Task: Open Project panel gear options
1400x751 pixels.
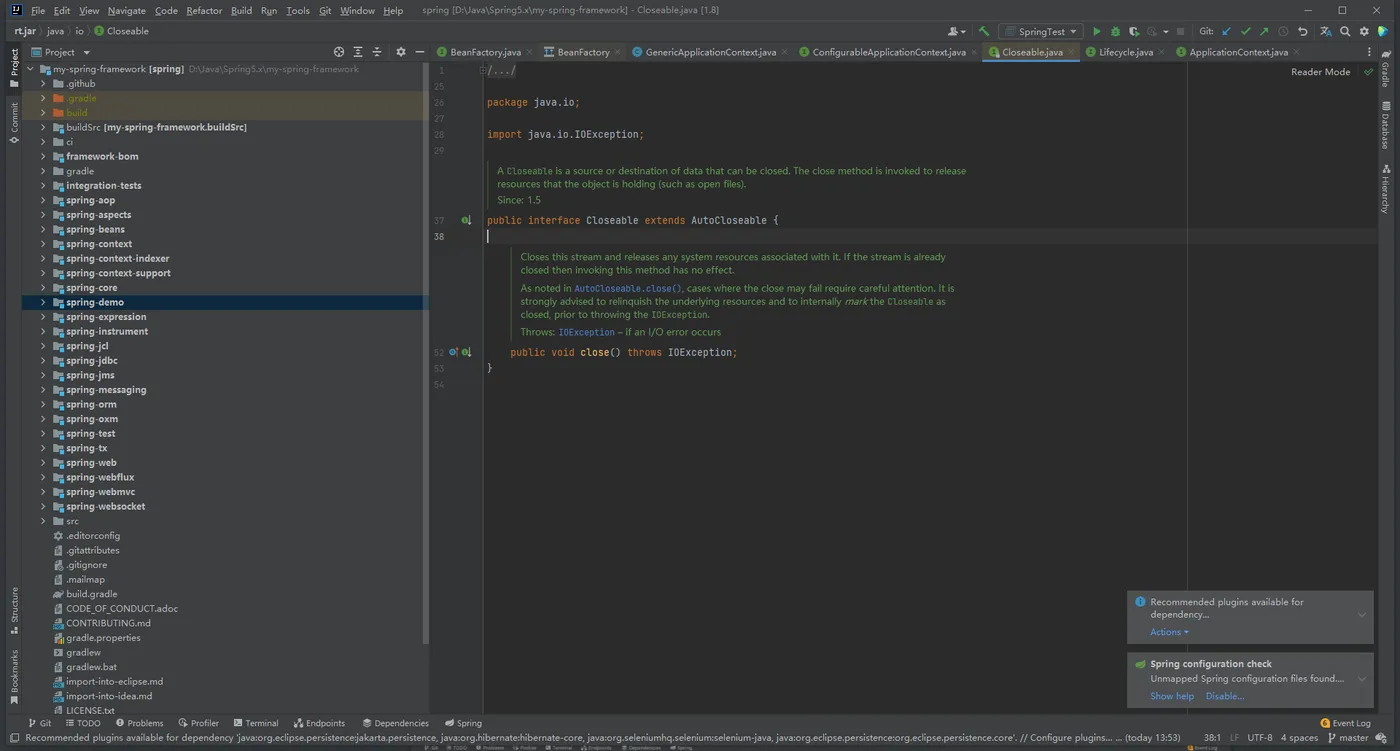Action: pyautogui.click(x=401, y=52)
